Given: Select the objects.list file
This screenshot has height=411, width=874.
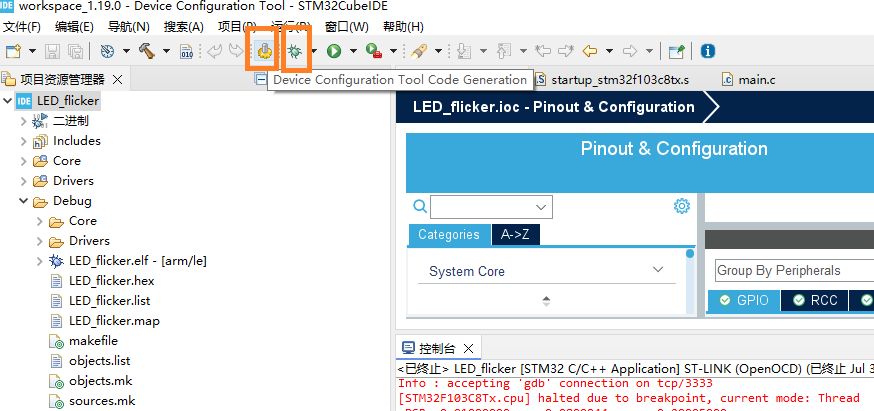Looking at the screenshot, I should (99, 361).
